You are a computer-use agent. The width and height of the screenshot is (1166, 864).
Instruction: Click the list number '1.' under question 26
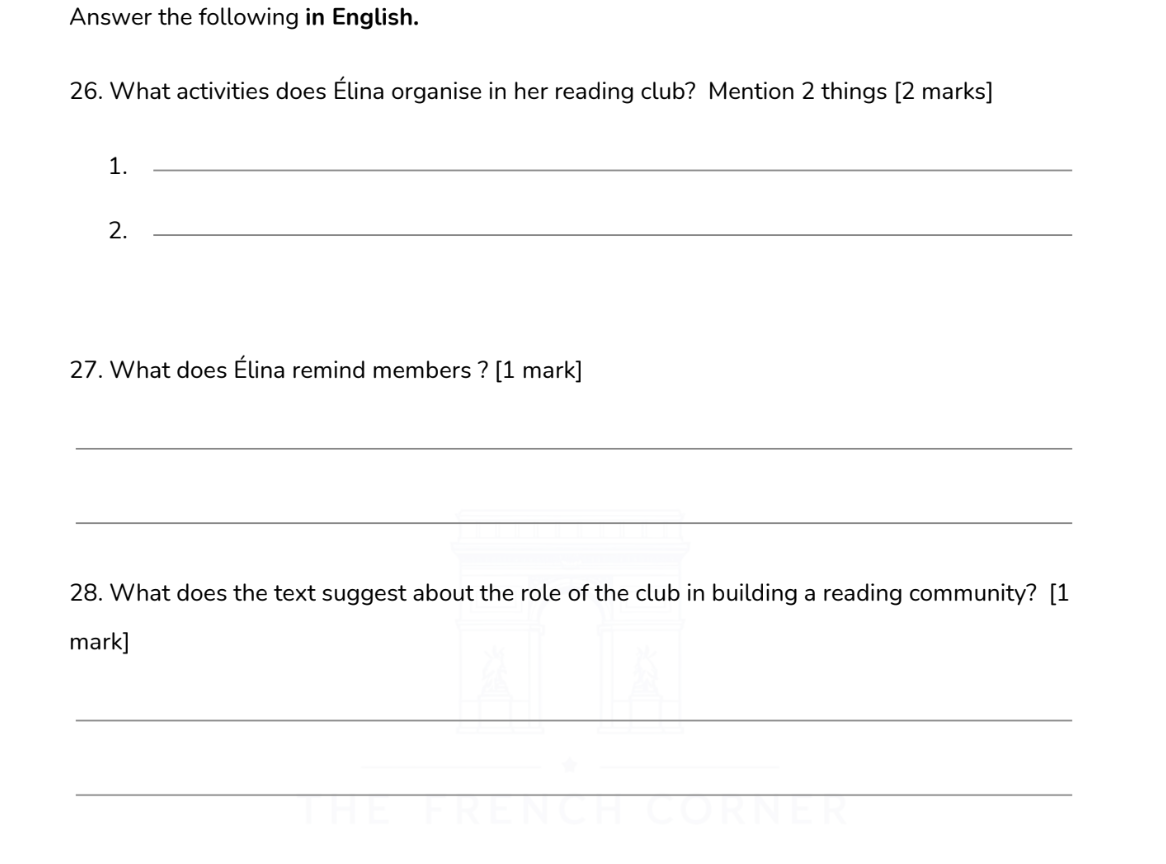click(118, 167)
